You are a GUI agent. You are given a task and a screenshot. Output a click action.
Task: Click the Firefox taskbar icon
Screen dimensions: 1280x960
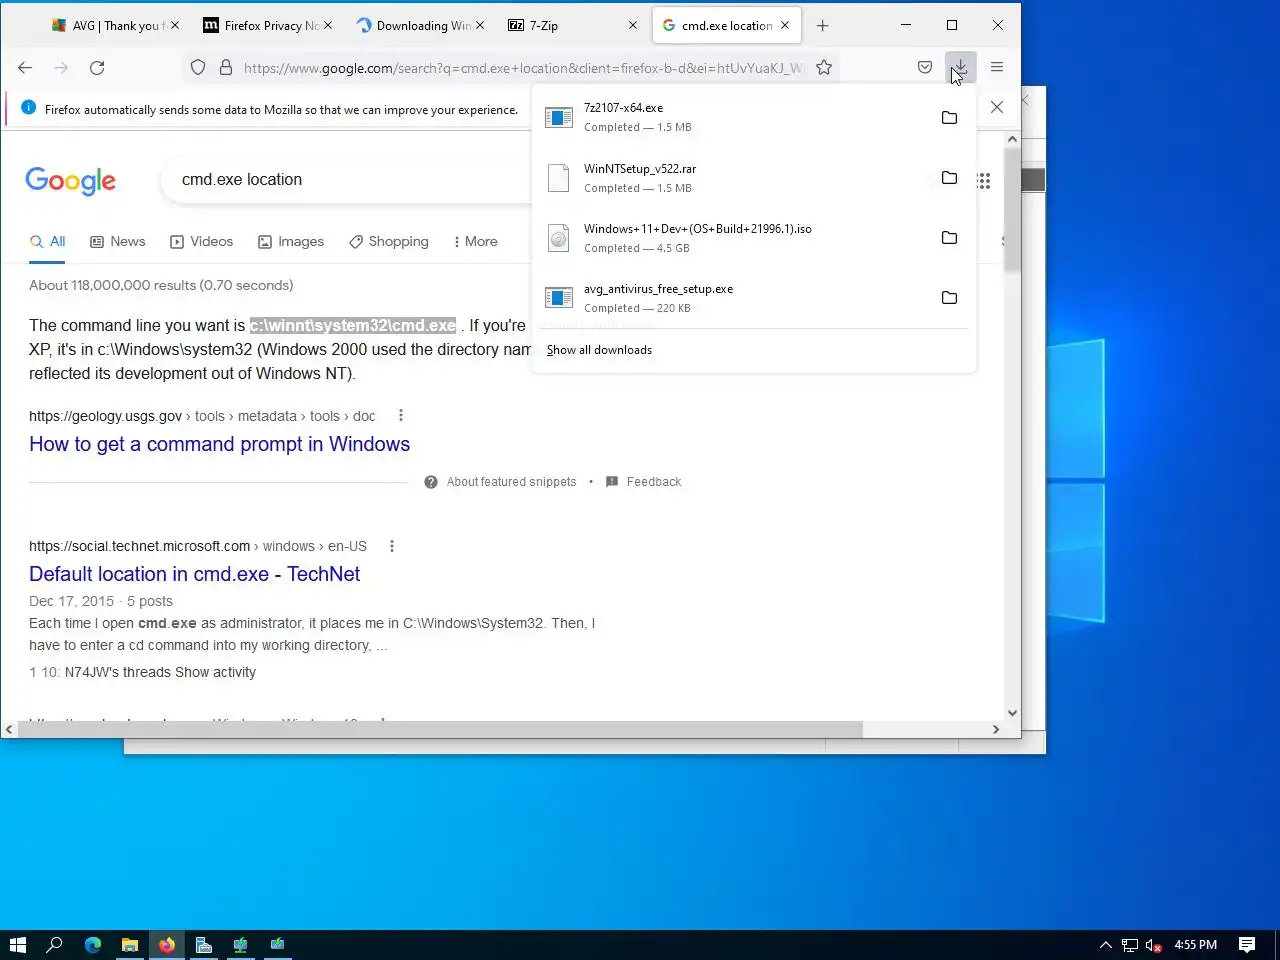167,944
